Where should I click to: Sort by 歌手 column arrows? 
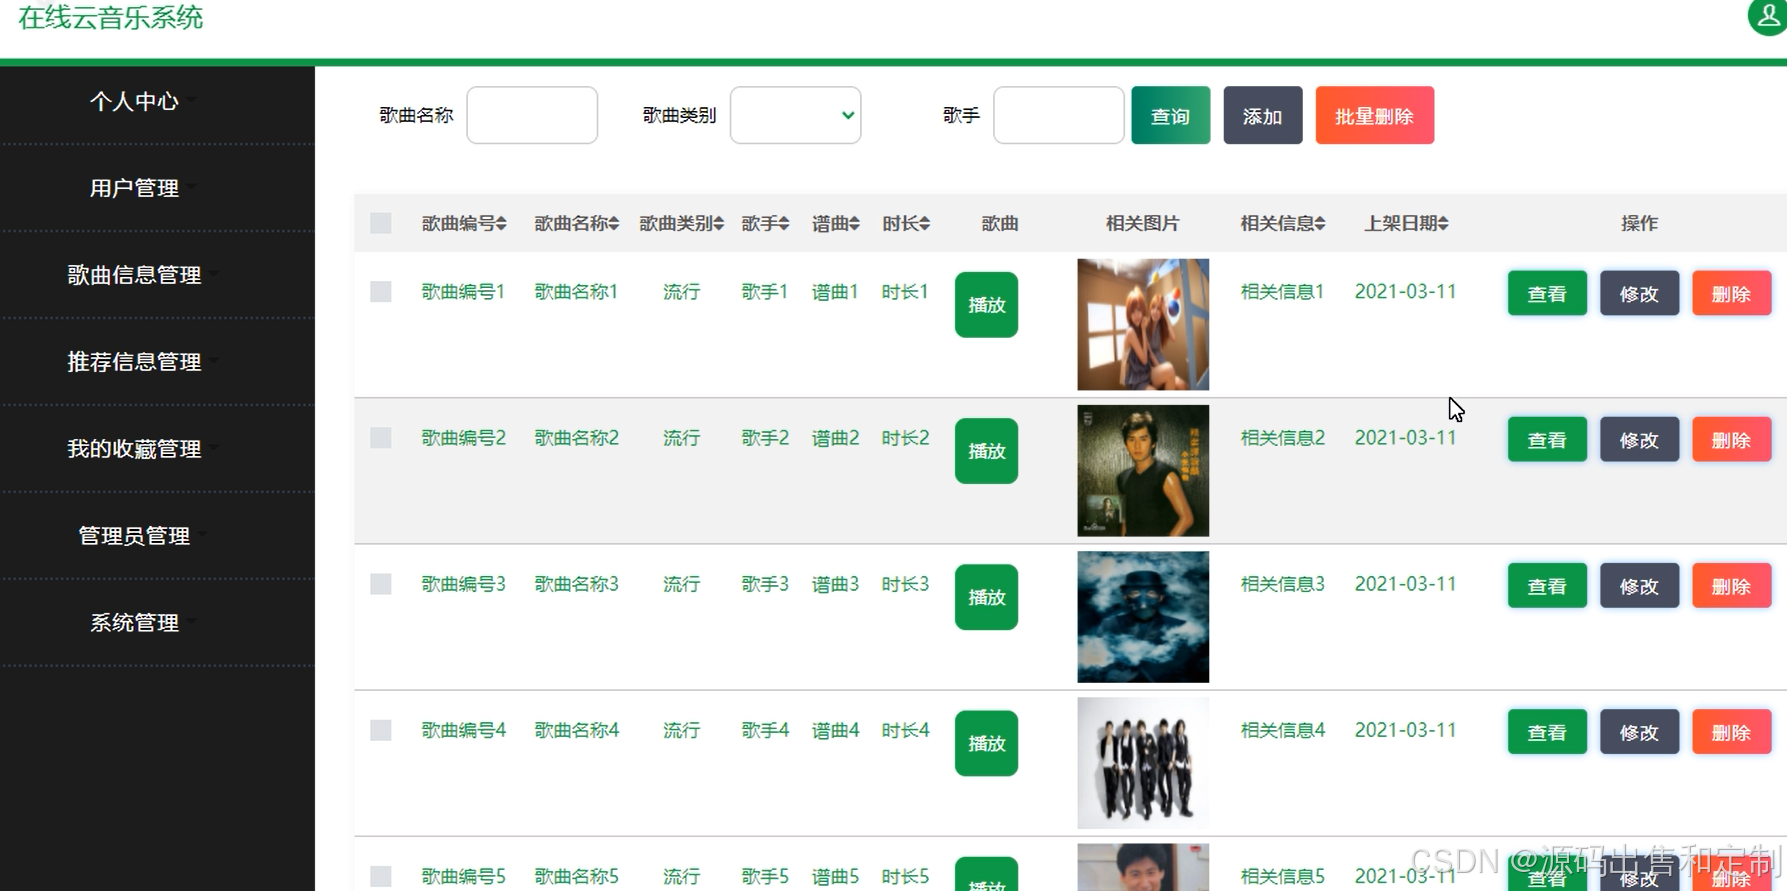784,224
